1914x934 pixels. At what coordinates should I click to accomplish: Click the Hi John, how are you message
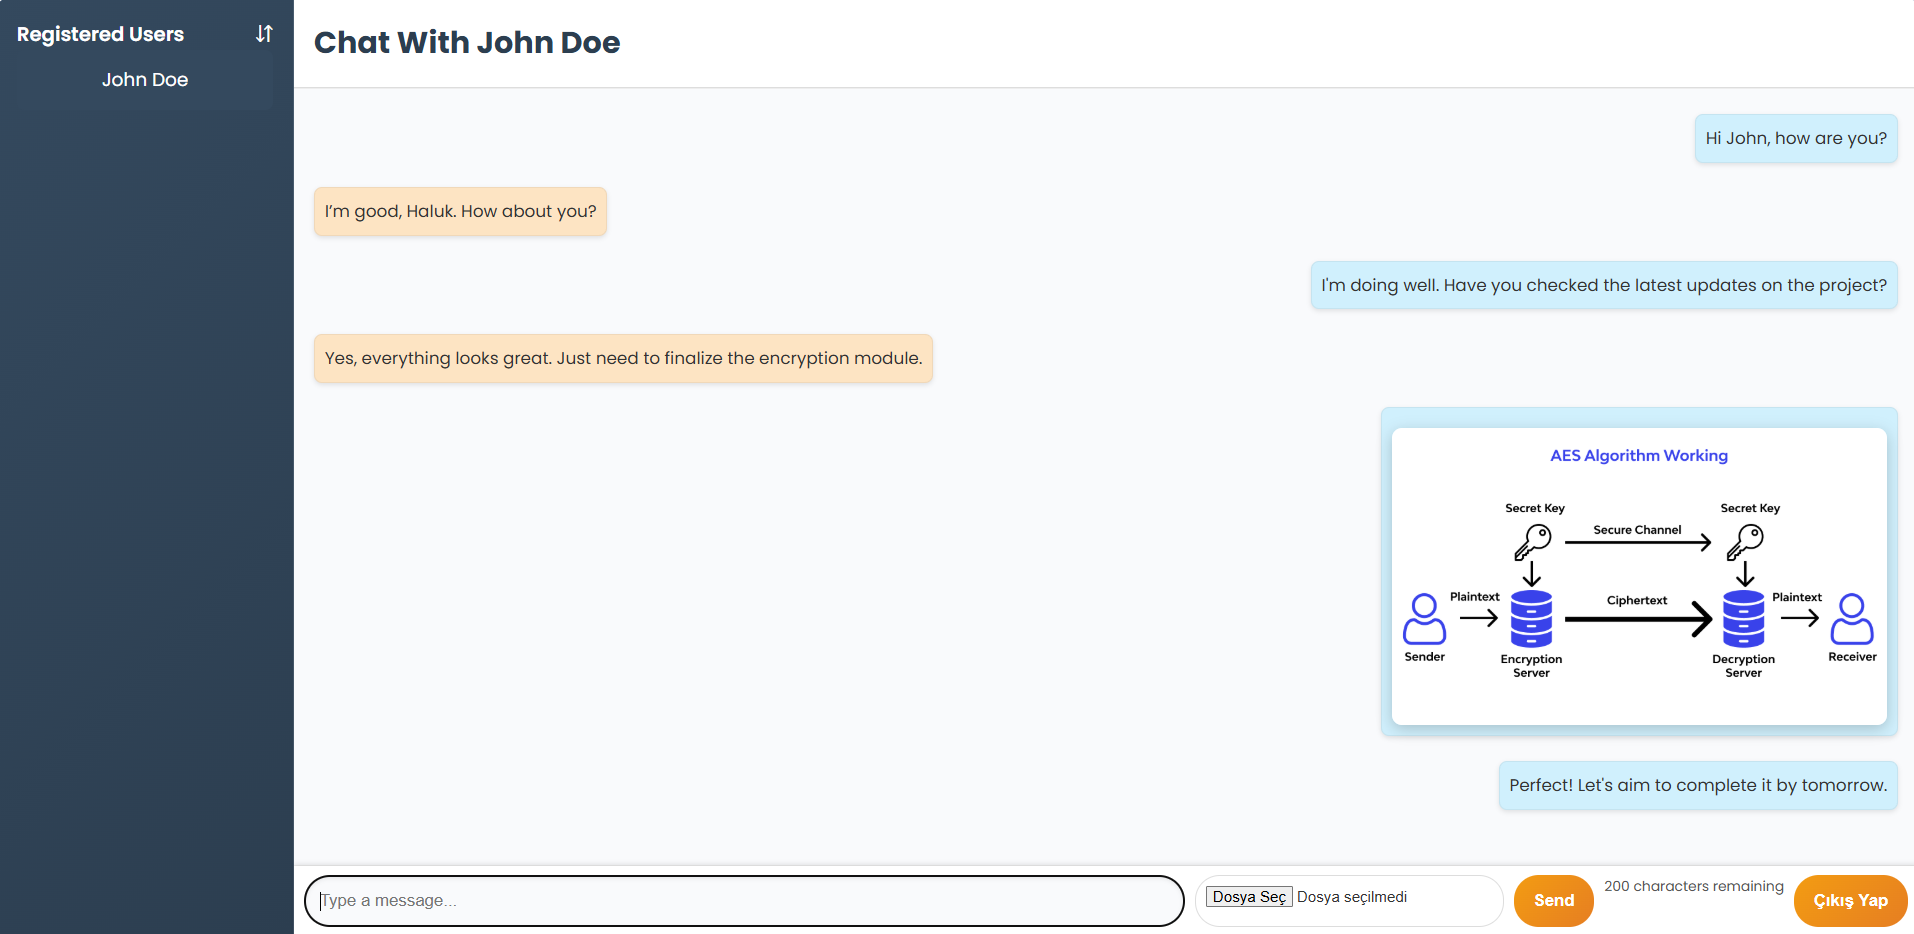pyautogui.click(x=1795, y=138)
